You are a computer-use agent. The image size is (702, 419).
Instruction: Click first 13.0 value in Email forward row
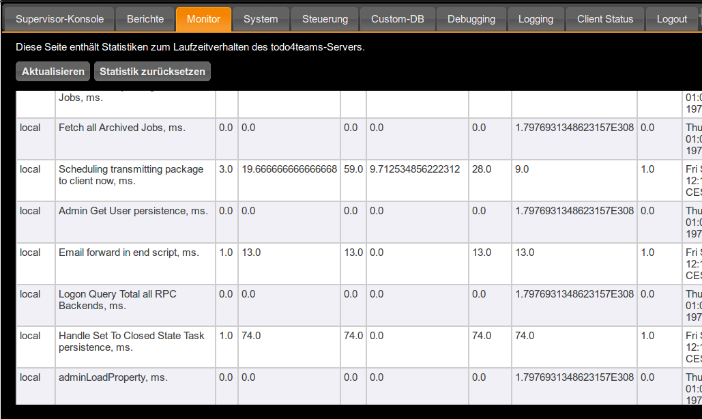click(x=251, y=252)
